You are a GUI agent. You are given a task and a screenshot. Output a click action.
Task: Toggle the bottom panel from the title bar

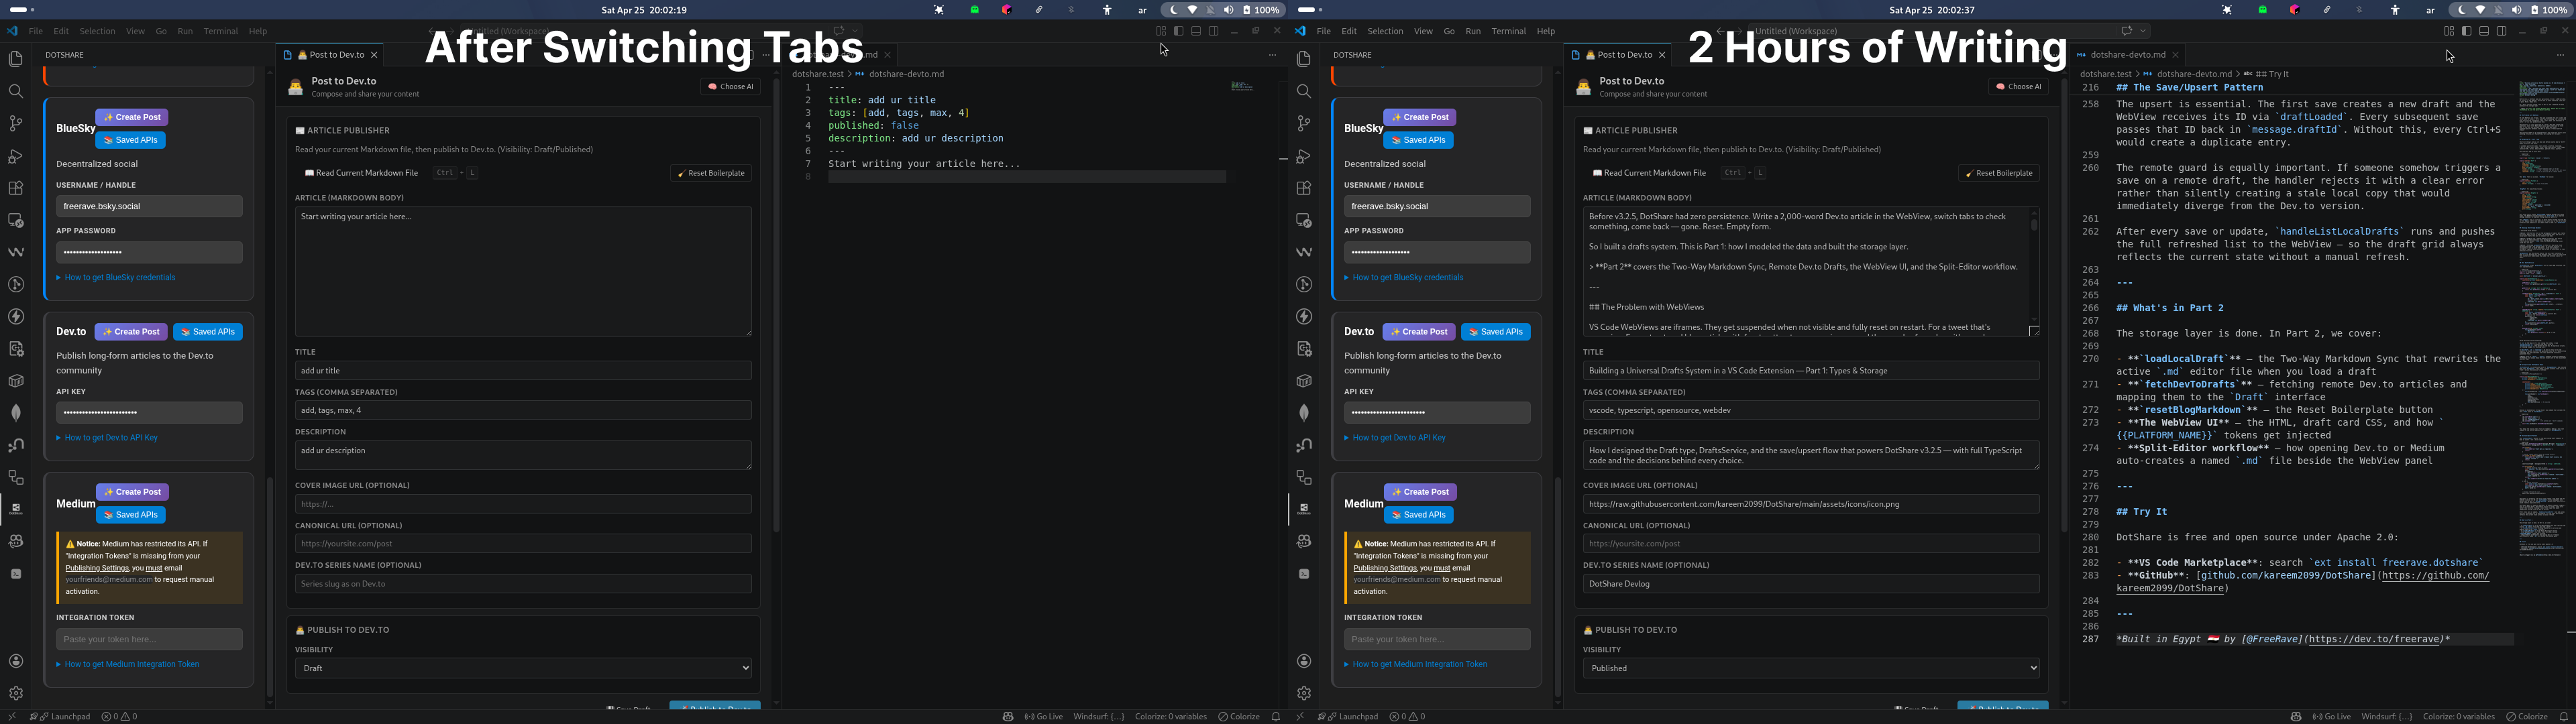(1196, 30)
